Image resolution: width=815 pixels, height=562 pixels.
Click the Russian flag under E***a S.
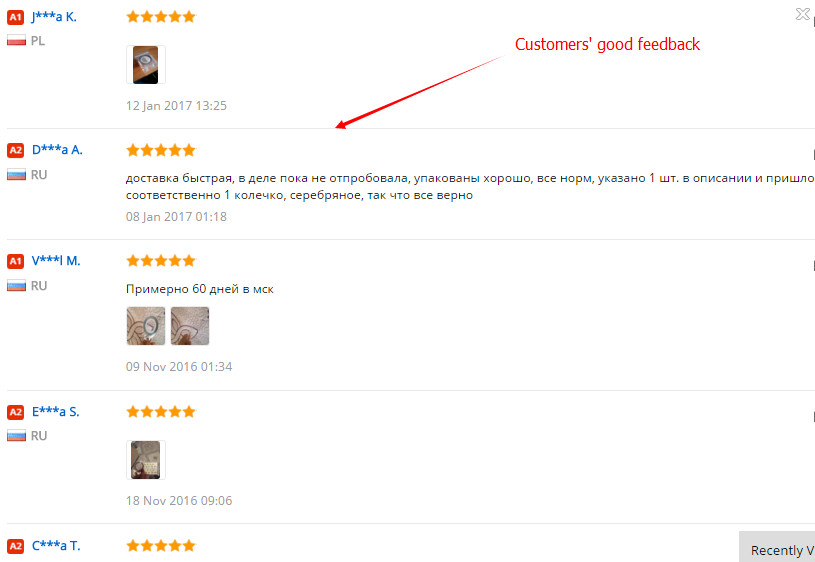coord(16,435)
